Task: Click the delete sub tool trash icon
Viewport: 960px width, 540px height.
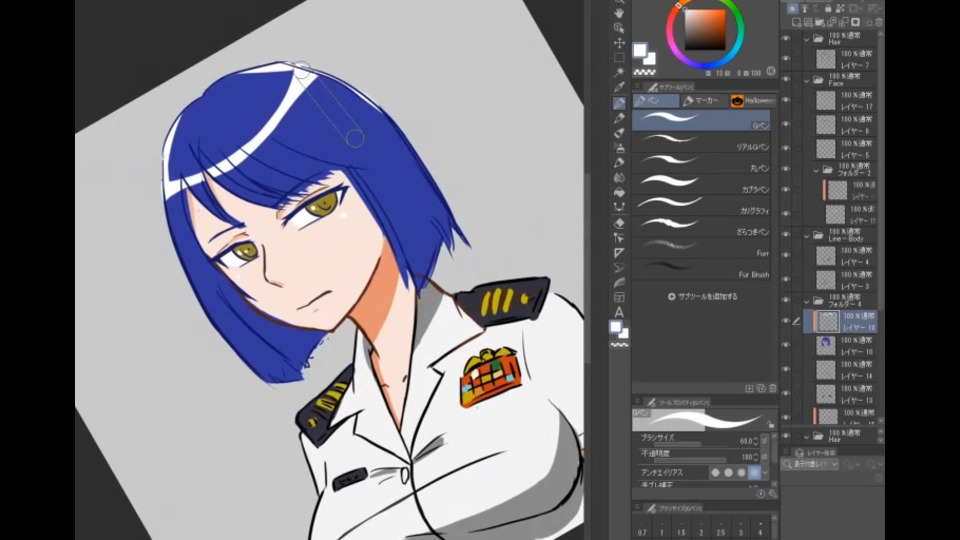Action: (x=773, y=388)
